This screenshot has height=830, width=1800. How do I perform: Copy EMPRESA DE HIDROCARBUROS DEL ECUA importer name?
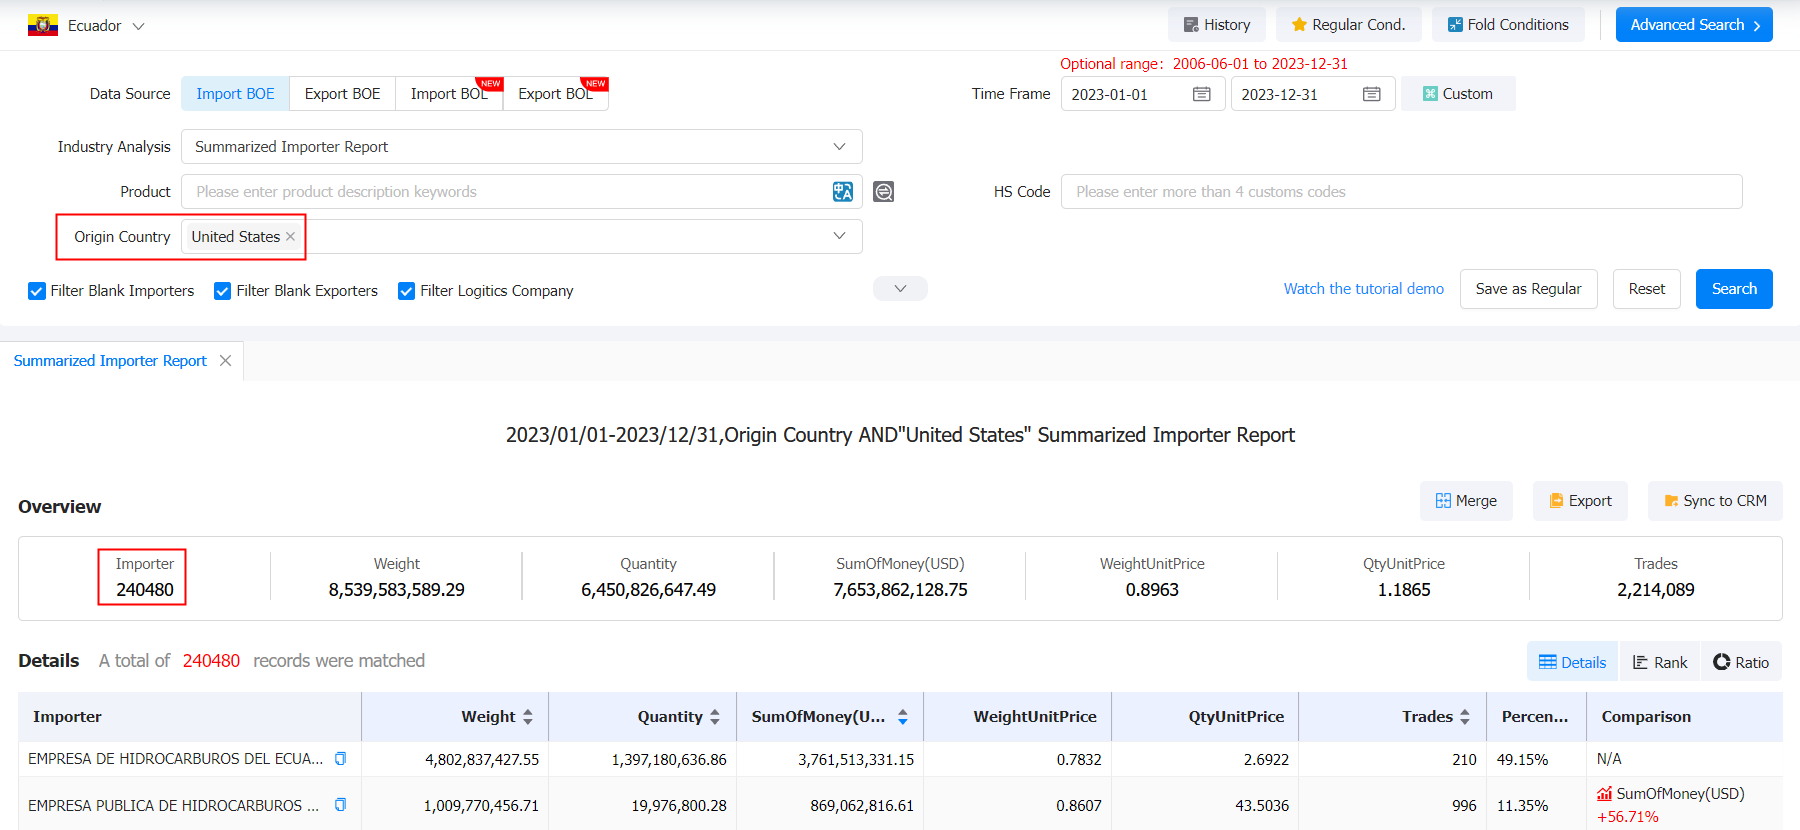pos(340,759)
